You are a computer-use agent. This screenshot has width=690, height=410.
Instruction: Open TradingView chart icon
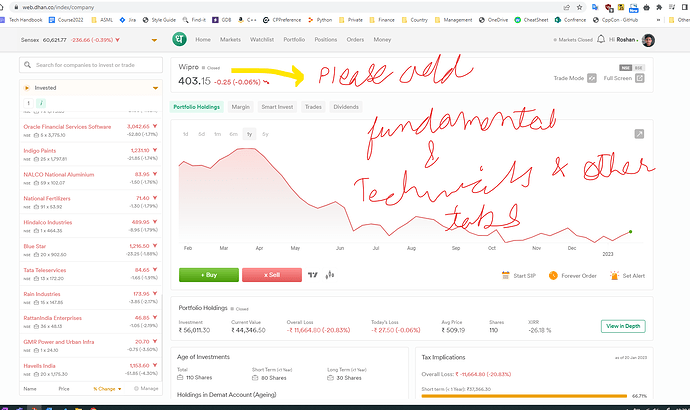tap(312, 275)
